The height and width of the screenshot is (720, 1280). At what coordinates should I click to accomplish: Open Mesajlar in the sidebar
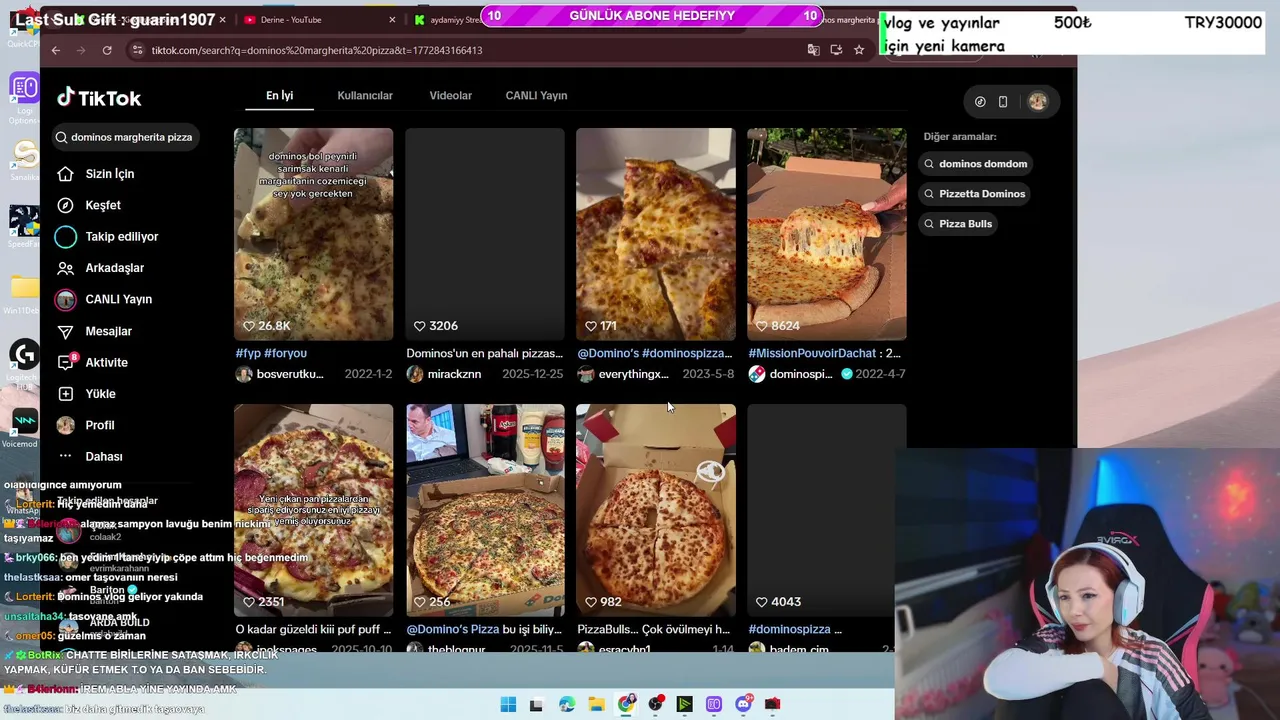coord(95,331)
